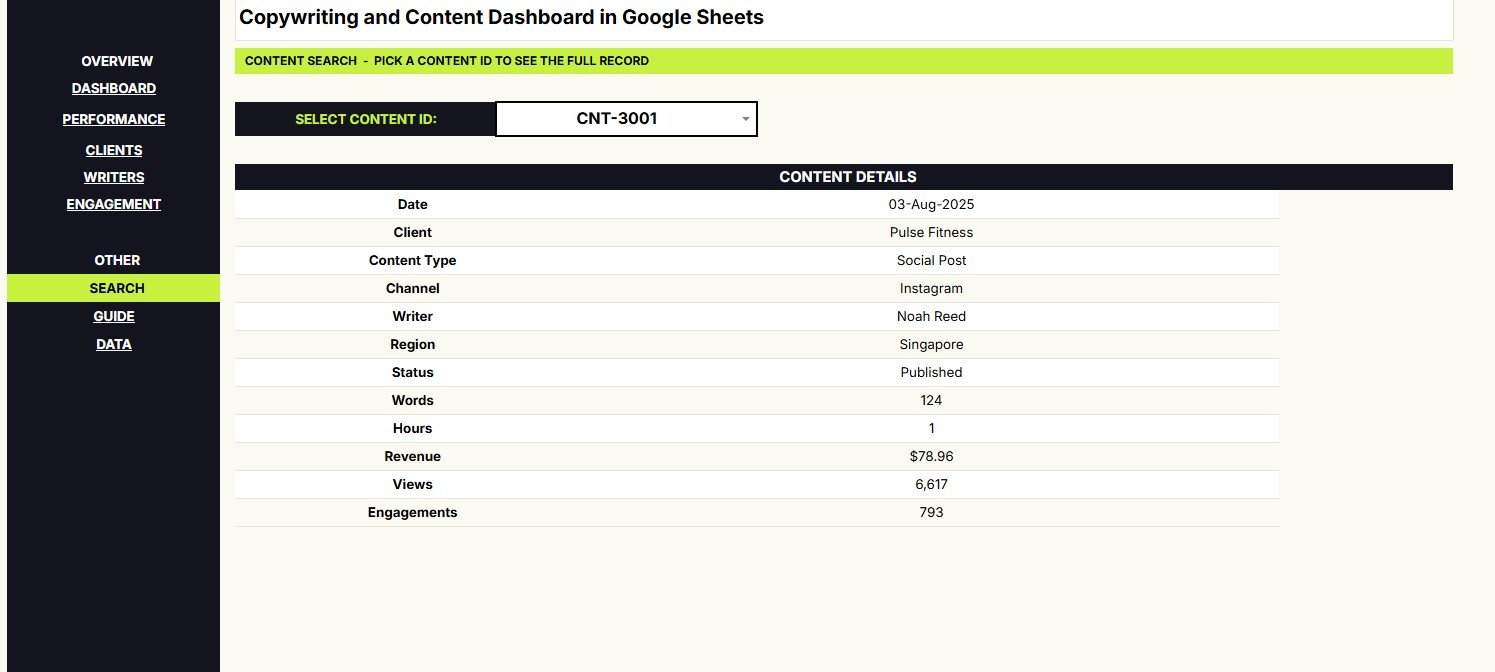Open the Performance sidebar link
This screenshot has height=672, width=1495.
coord(114,119)
